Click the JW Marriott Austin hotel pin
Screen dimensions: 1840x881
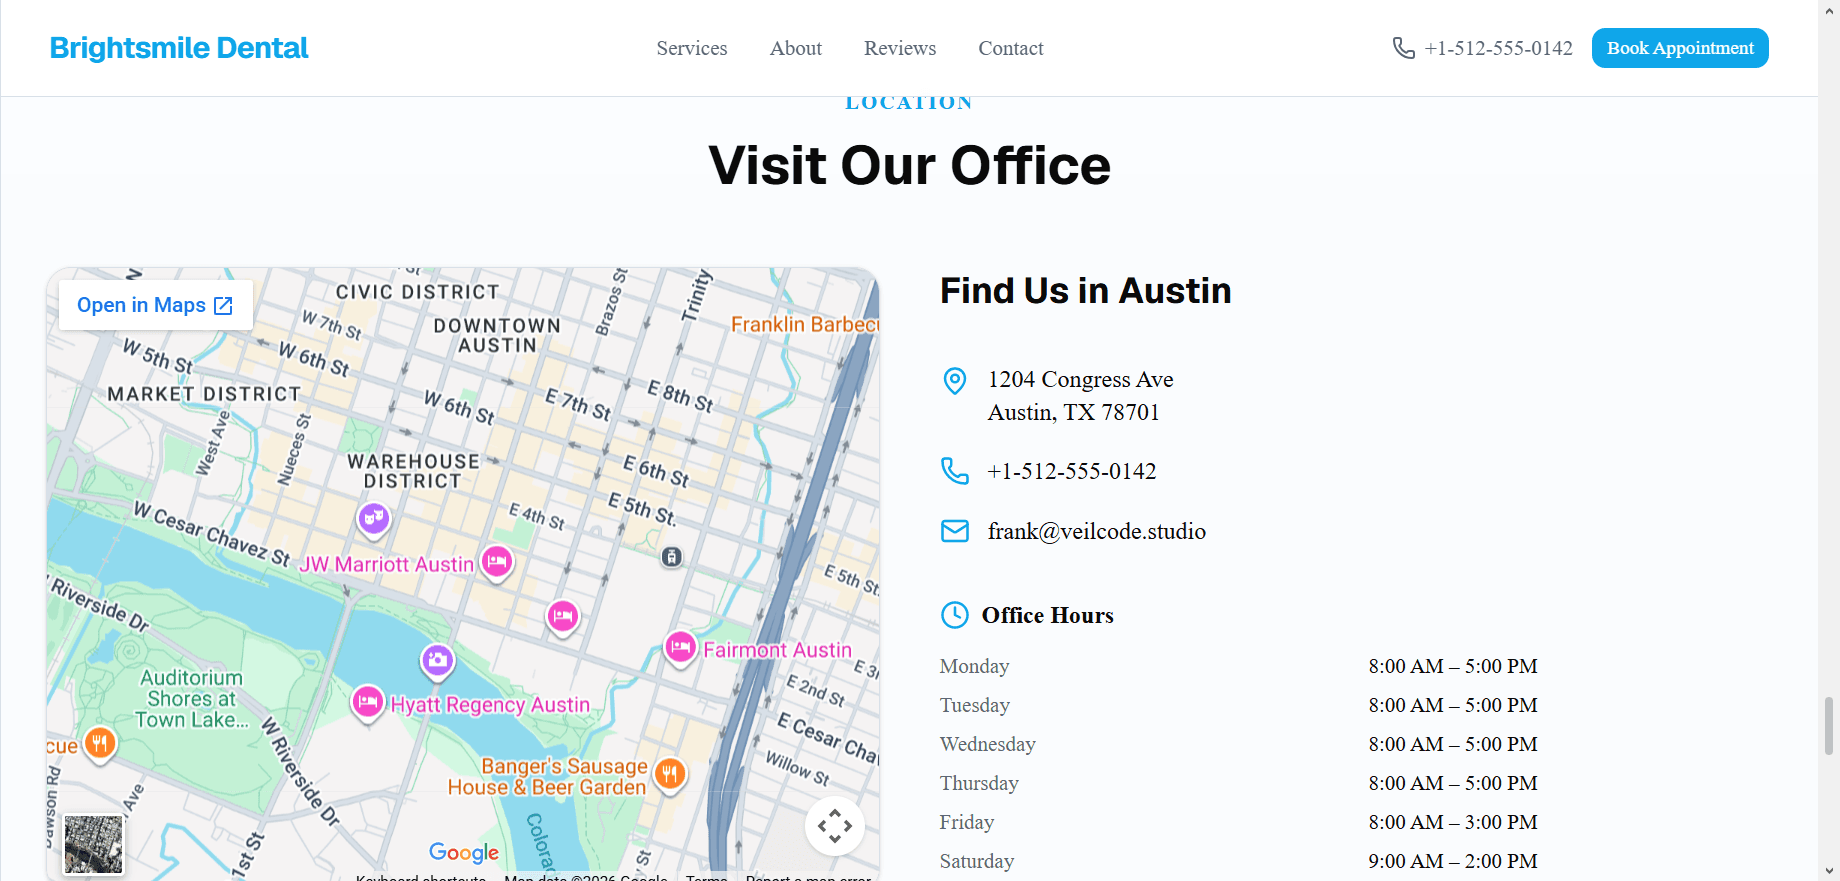point(497,562)
